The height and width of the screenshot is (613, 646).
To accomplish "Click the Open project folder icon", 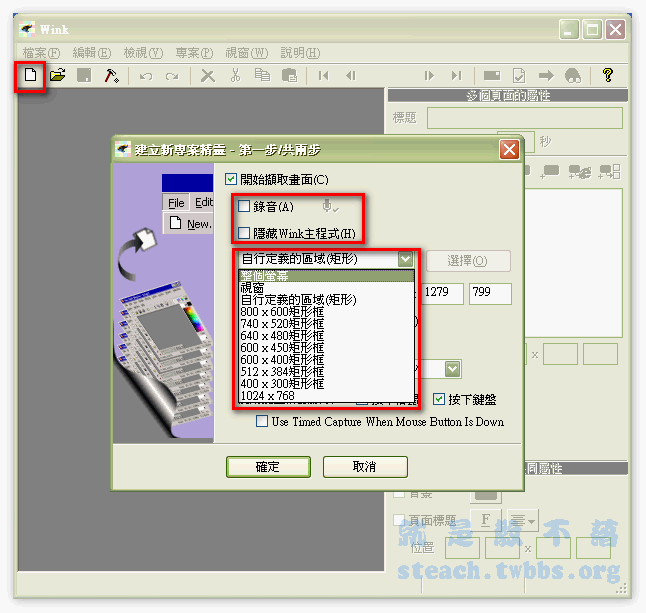I will 58,76.
